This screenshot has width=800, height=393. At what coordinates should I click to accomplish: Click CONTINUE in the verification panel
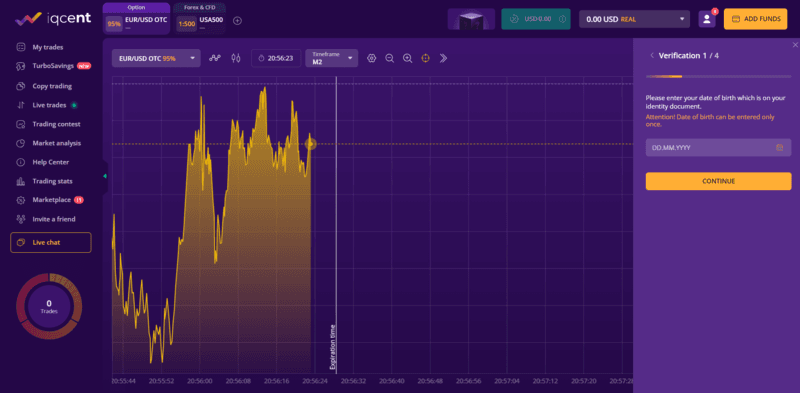tap(718, 181)
